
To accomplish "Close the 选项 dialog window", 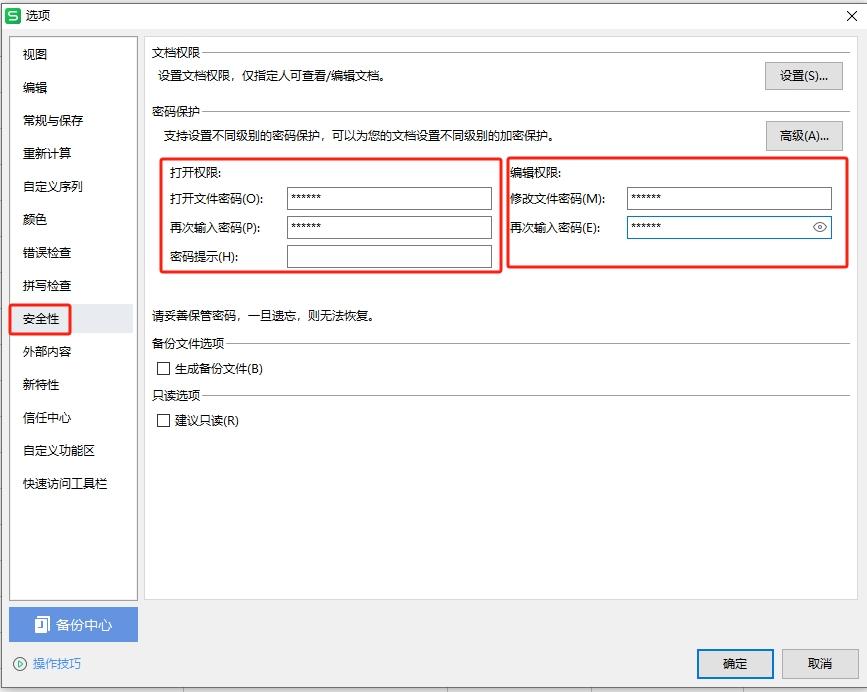I will tap(852, 15).
